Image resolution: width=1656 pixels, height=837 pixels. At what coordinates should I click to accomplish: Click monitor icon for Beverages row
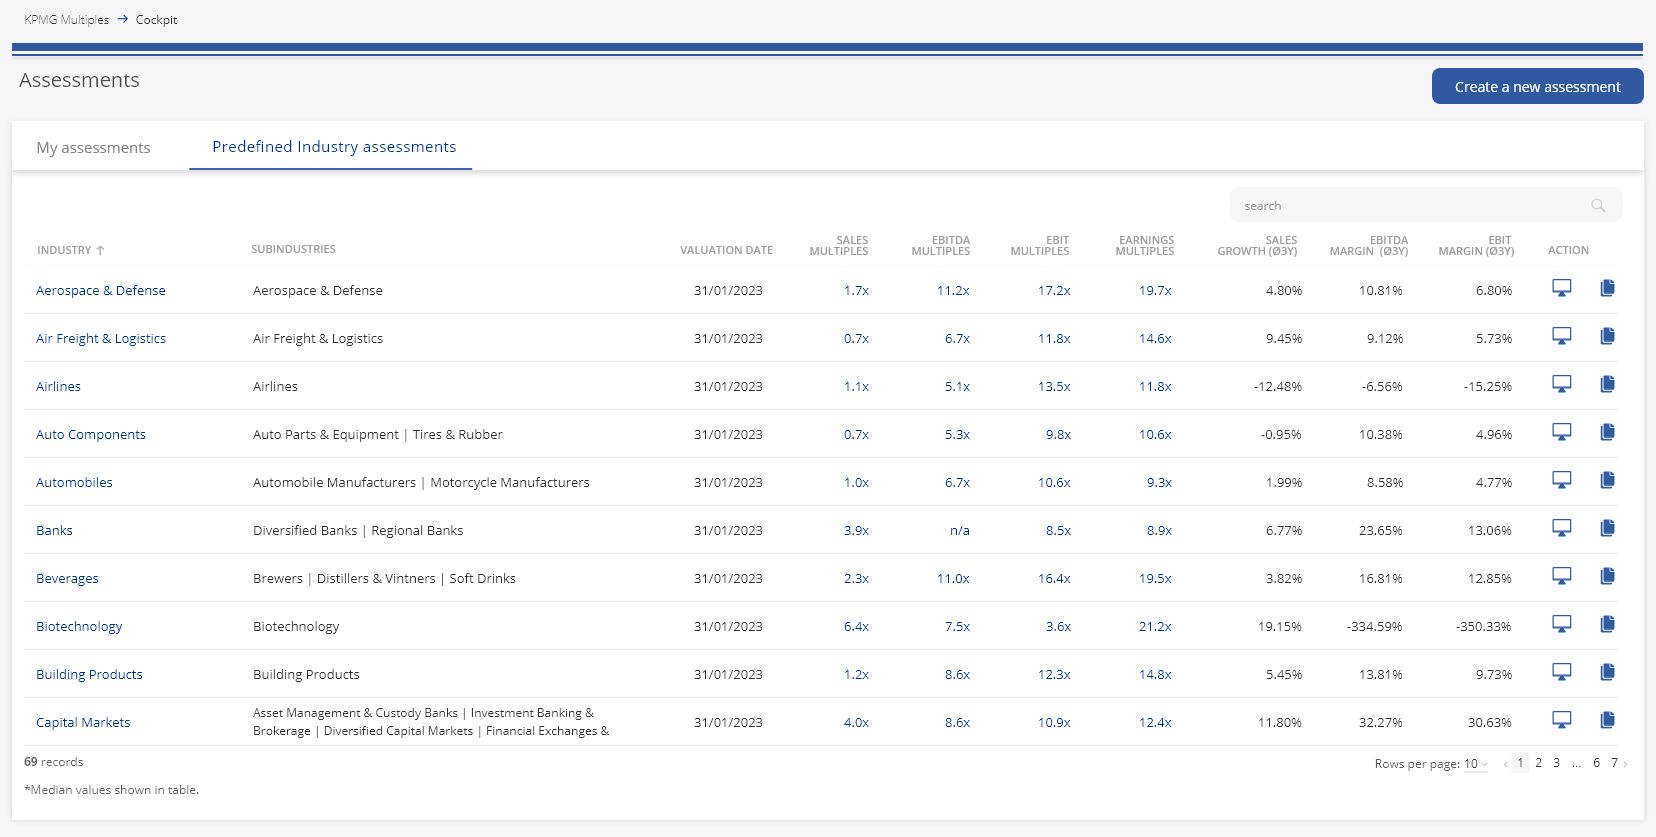(x=1561, y=576)
